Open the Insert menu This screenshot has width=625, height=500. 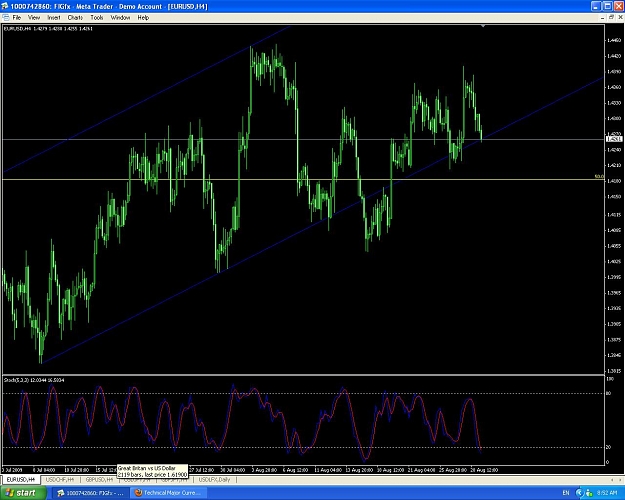tap(54, 18)
